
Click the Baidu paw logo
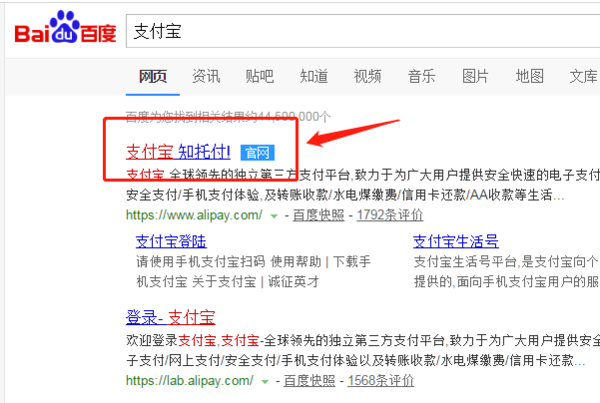[x=65, y=27]
